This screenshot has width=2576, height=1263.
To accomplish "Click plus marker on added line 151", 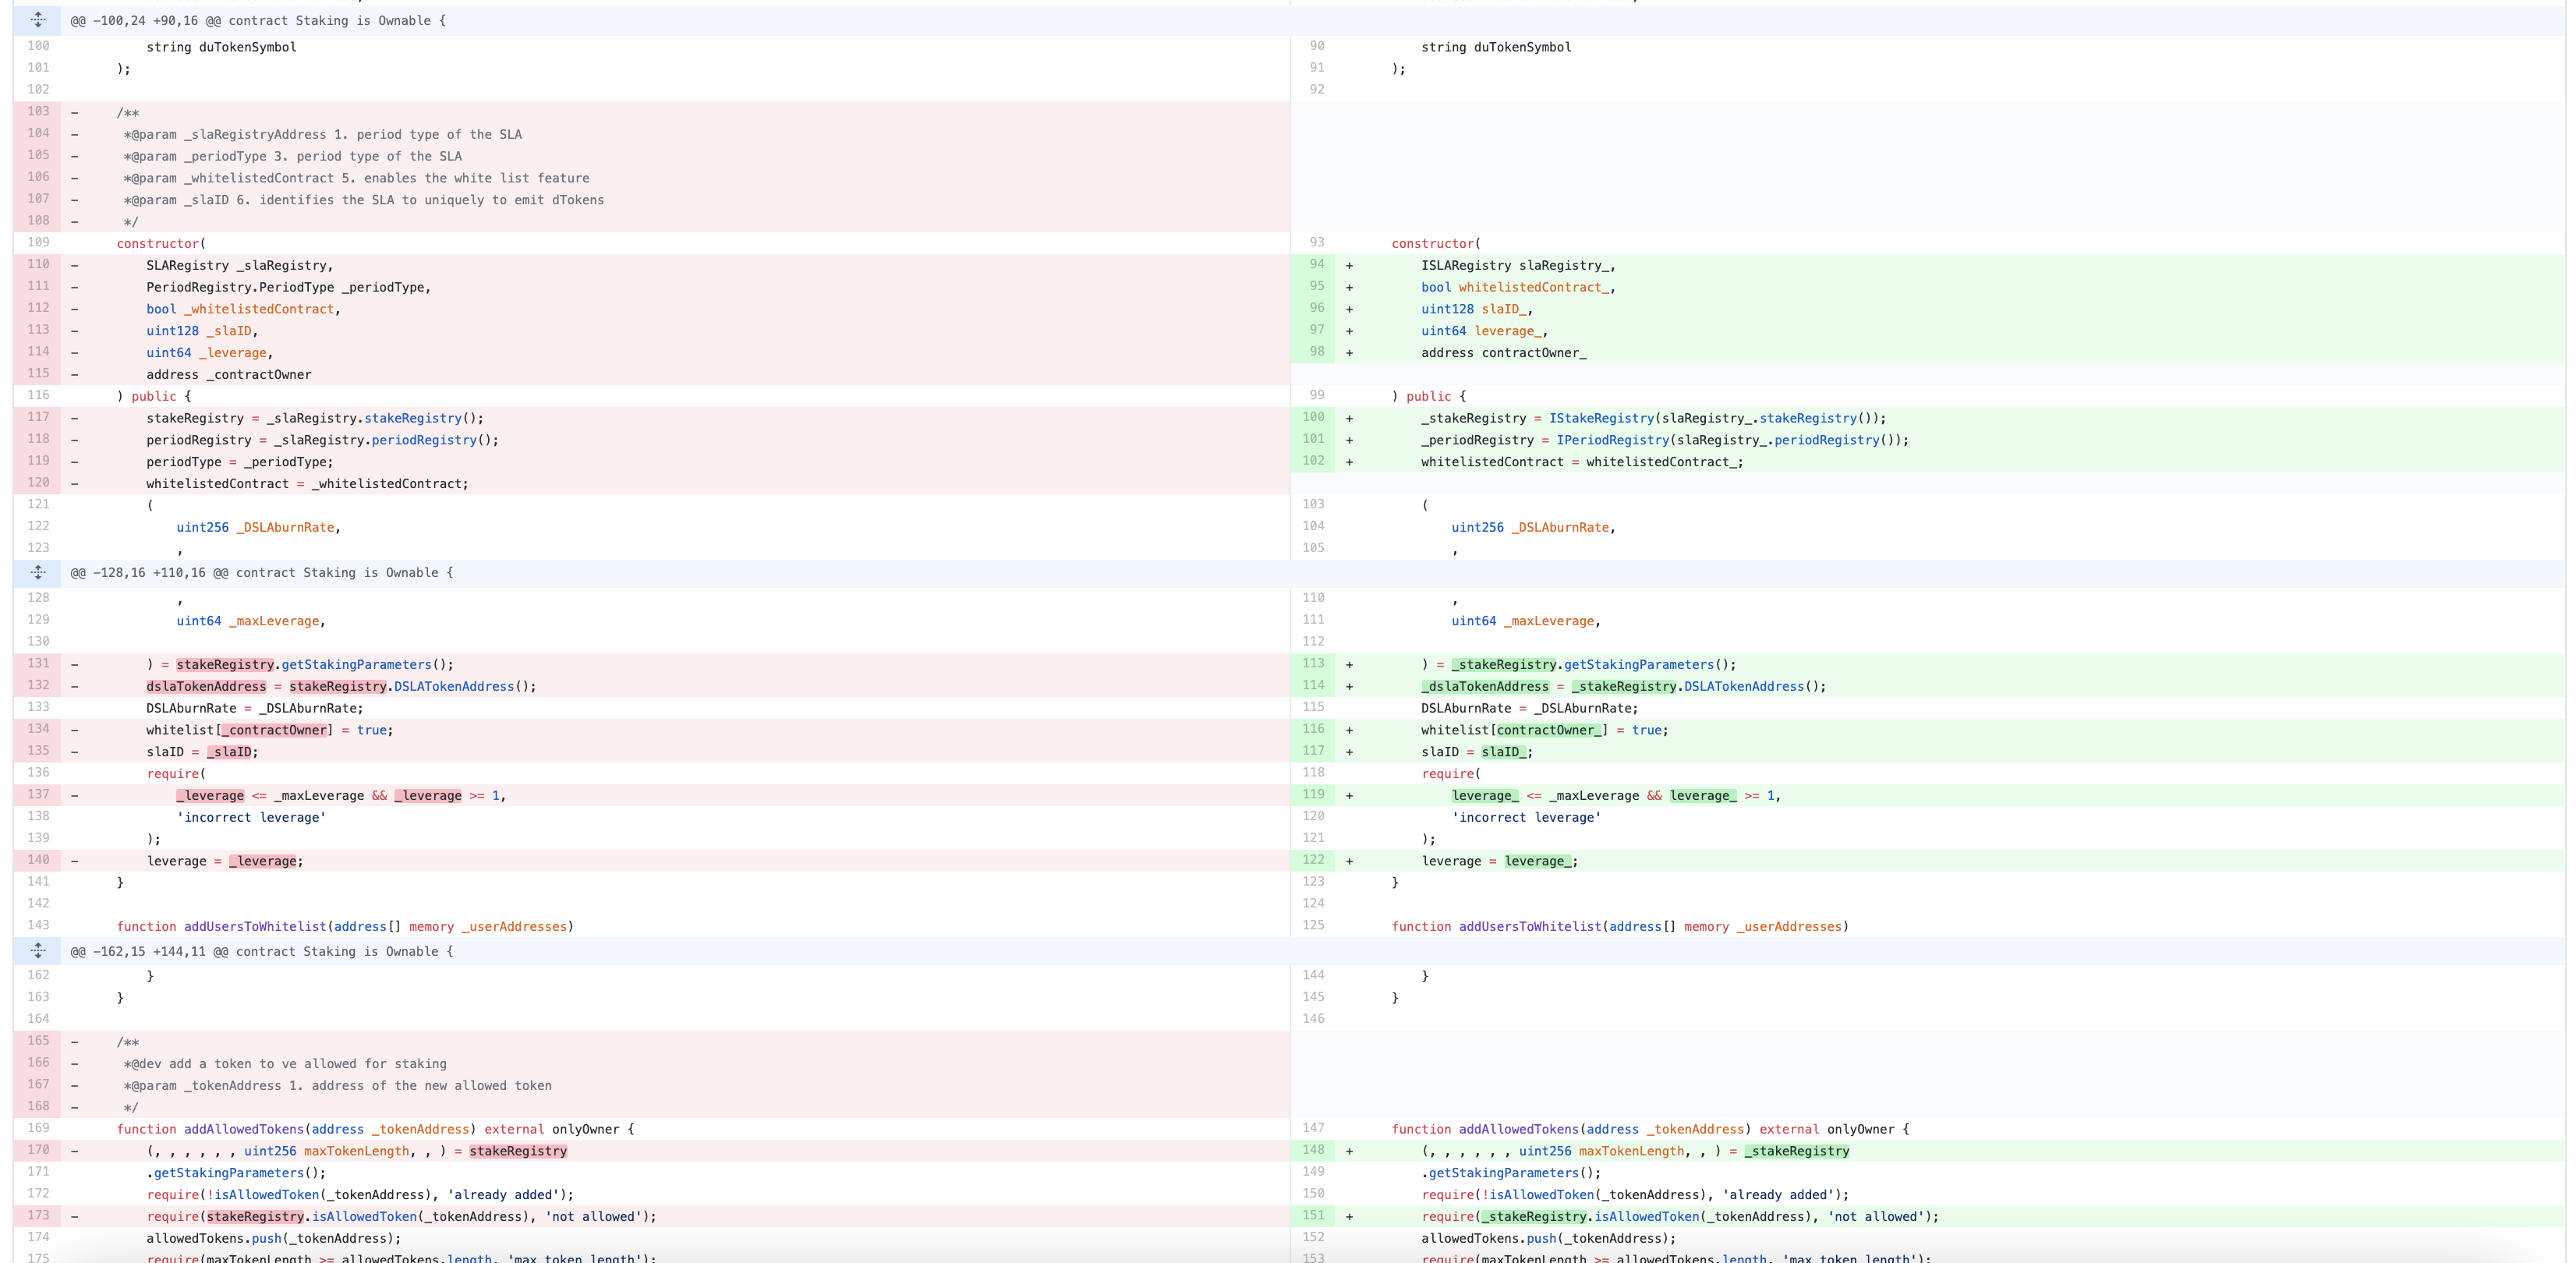I will (1349, 1217).
